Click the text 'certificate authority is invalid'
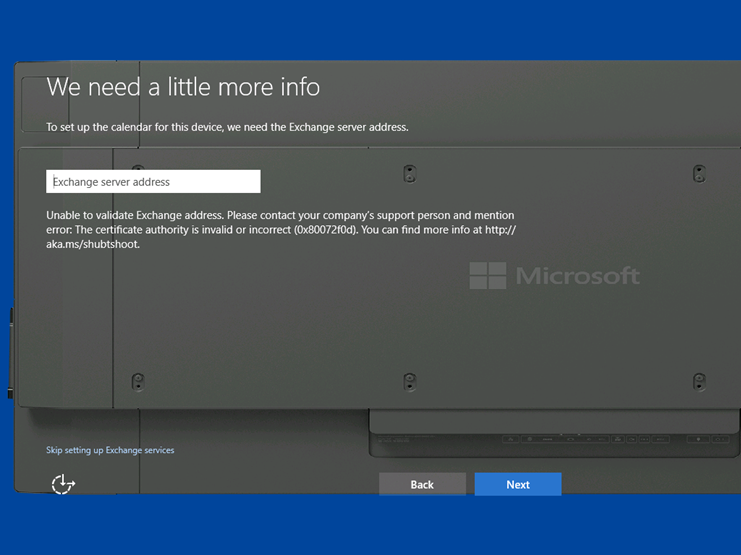The width and height of the screenshot is (741, 555). [x=177, y=230]
